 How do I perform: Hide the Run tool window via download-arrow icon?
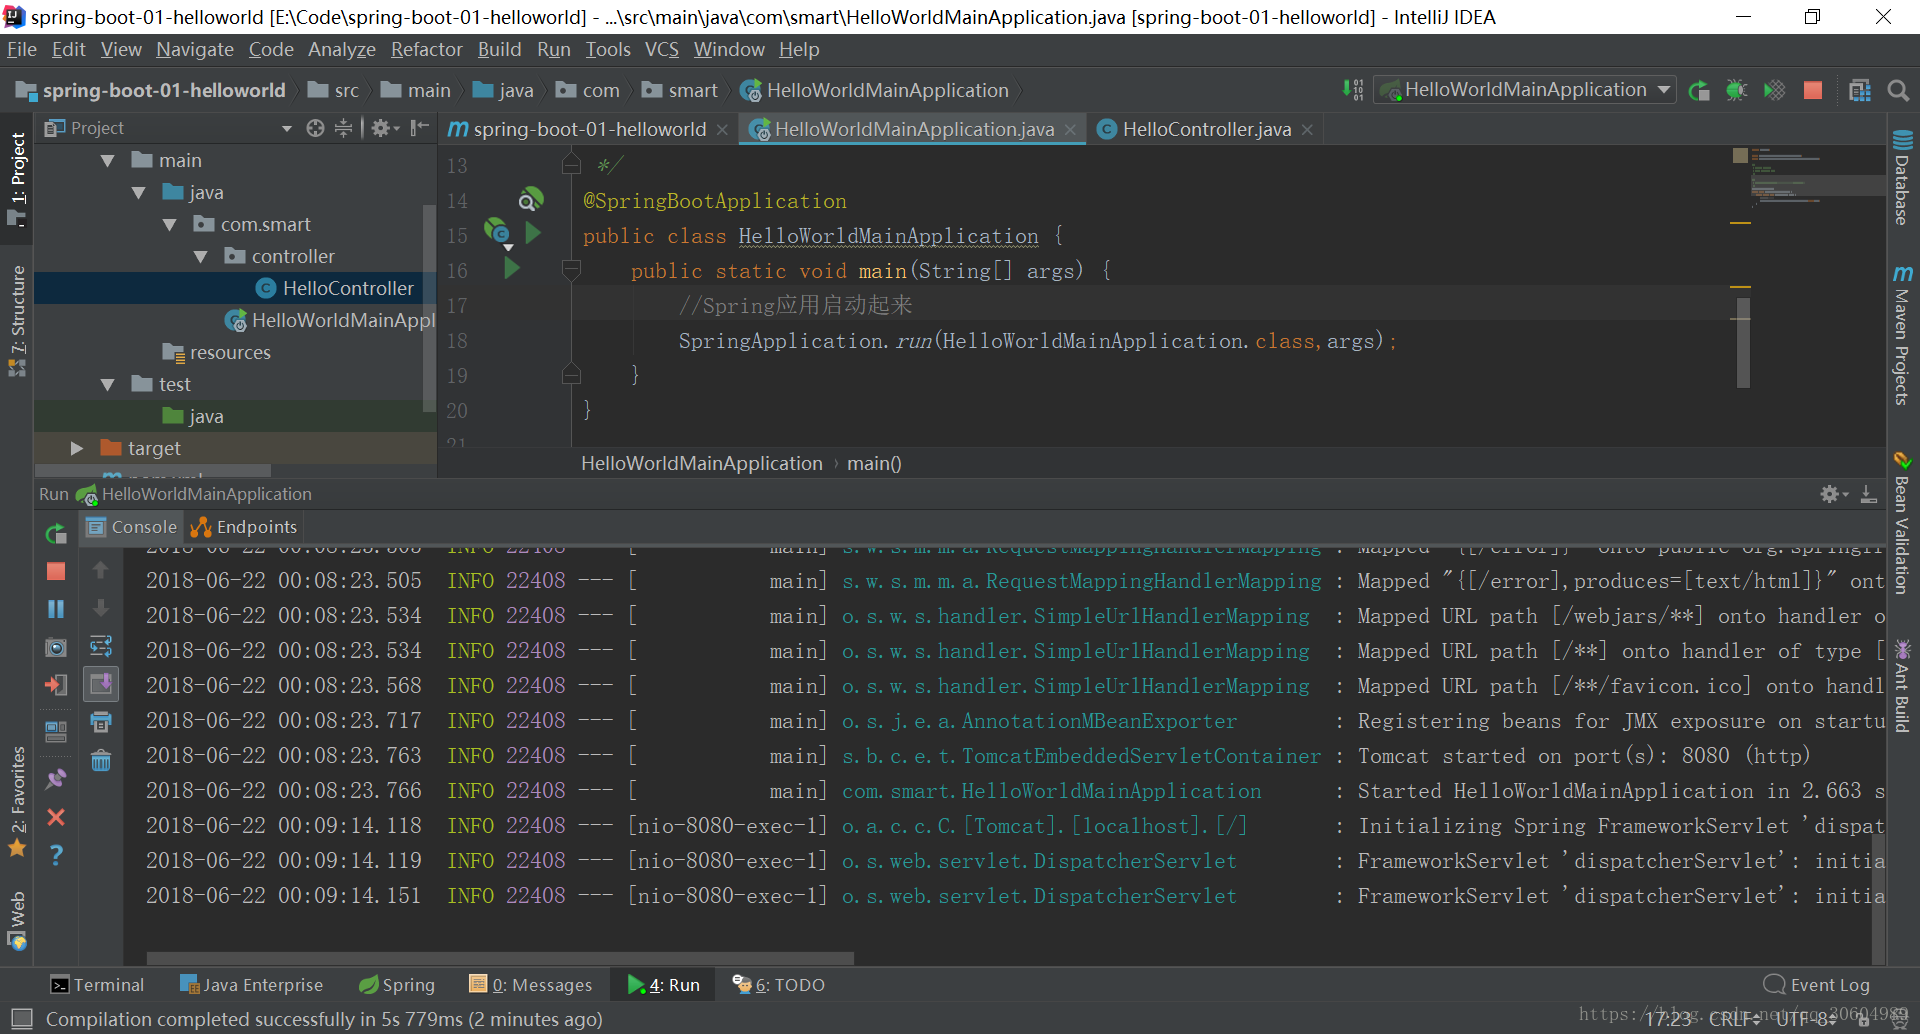[1868, 494]
